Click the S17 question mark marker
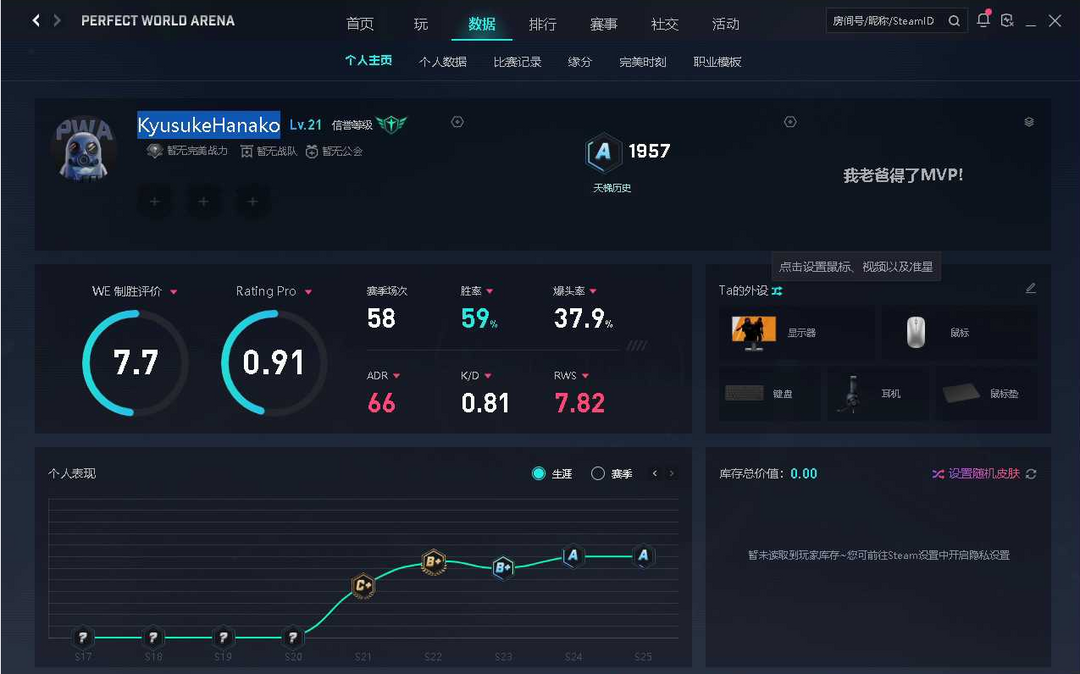Screen dimensions: 1080x674 point(83,638)
